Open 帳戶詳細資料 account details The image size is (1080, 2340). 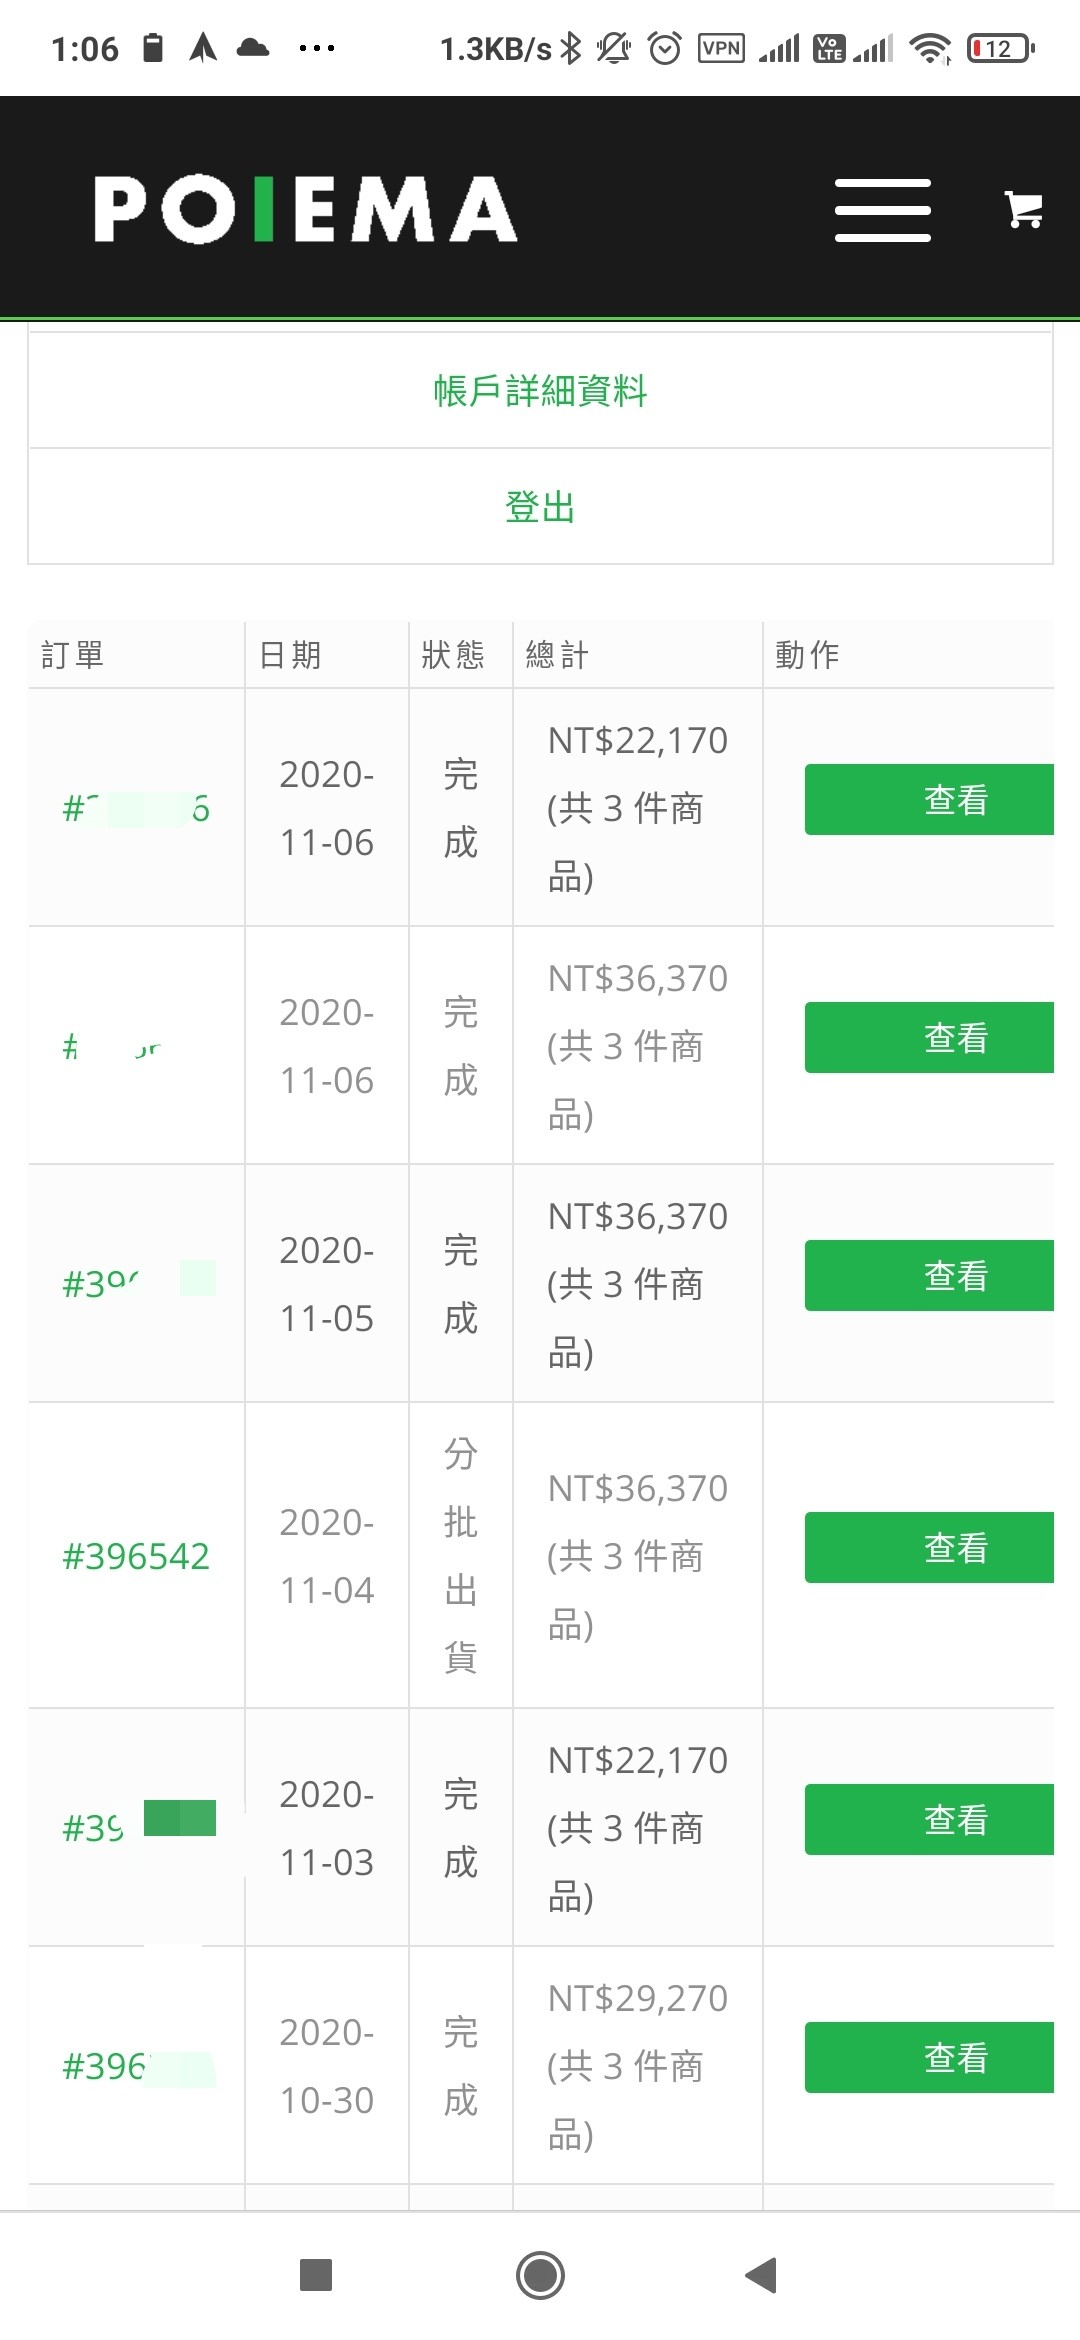(x=540, y=390)
